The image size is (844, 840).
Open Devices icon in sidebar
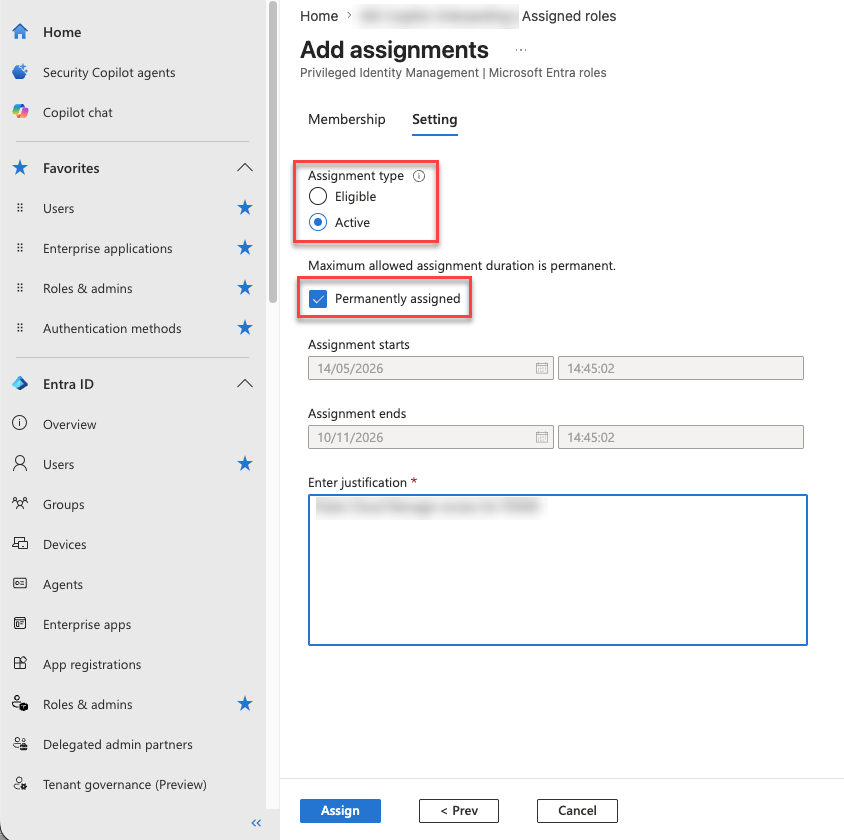(20, 543)
